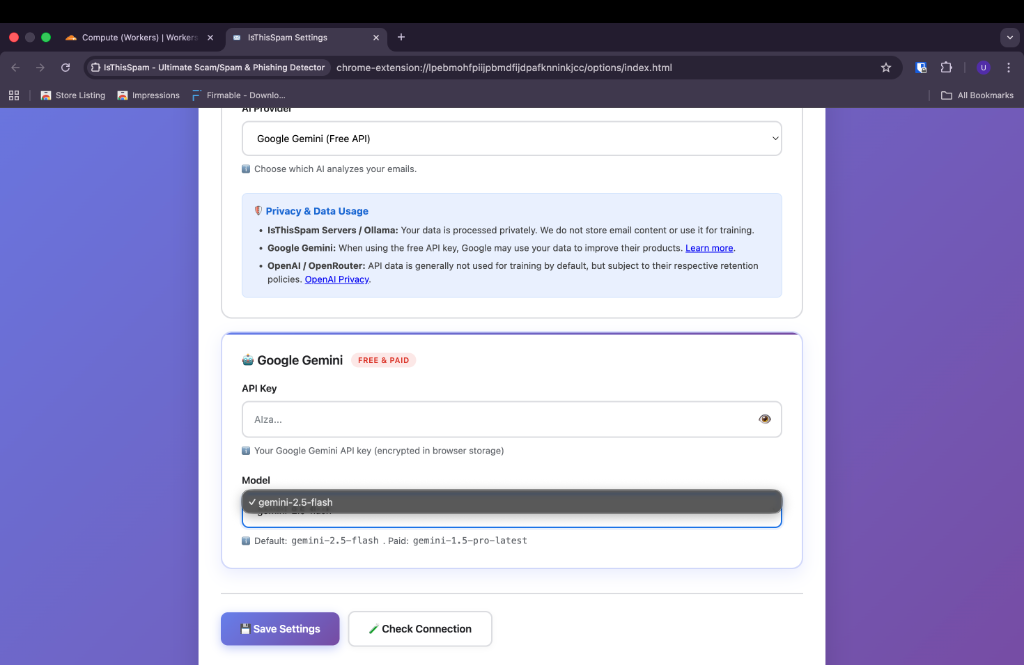Expand the tab search chevron
The height and width of the screenshot is (665, 1024).
point(1008,37)
